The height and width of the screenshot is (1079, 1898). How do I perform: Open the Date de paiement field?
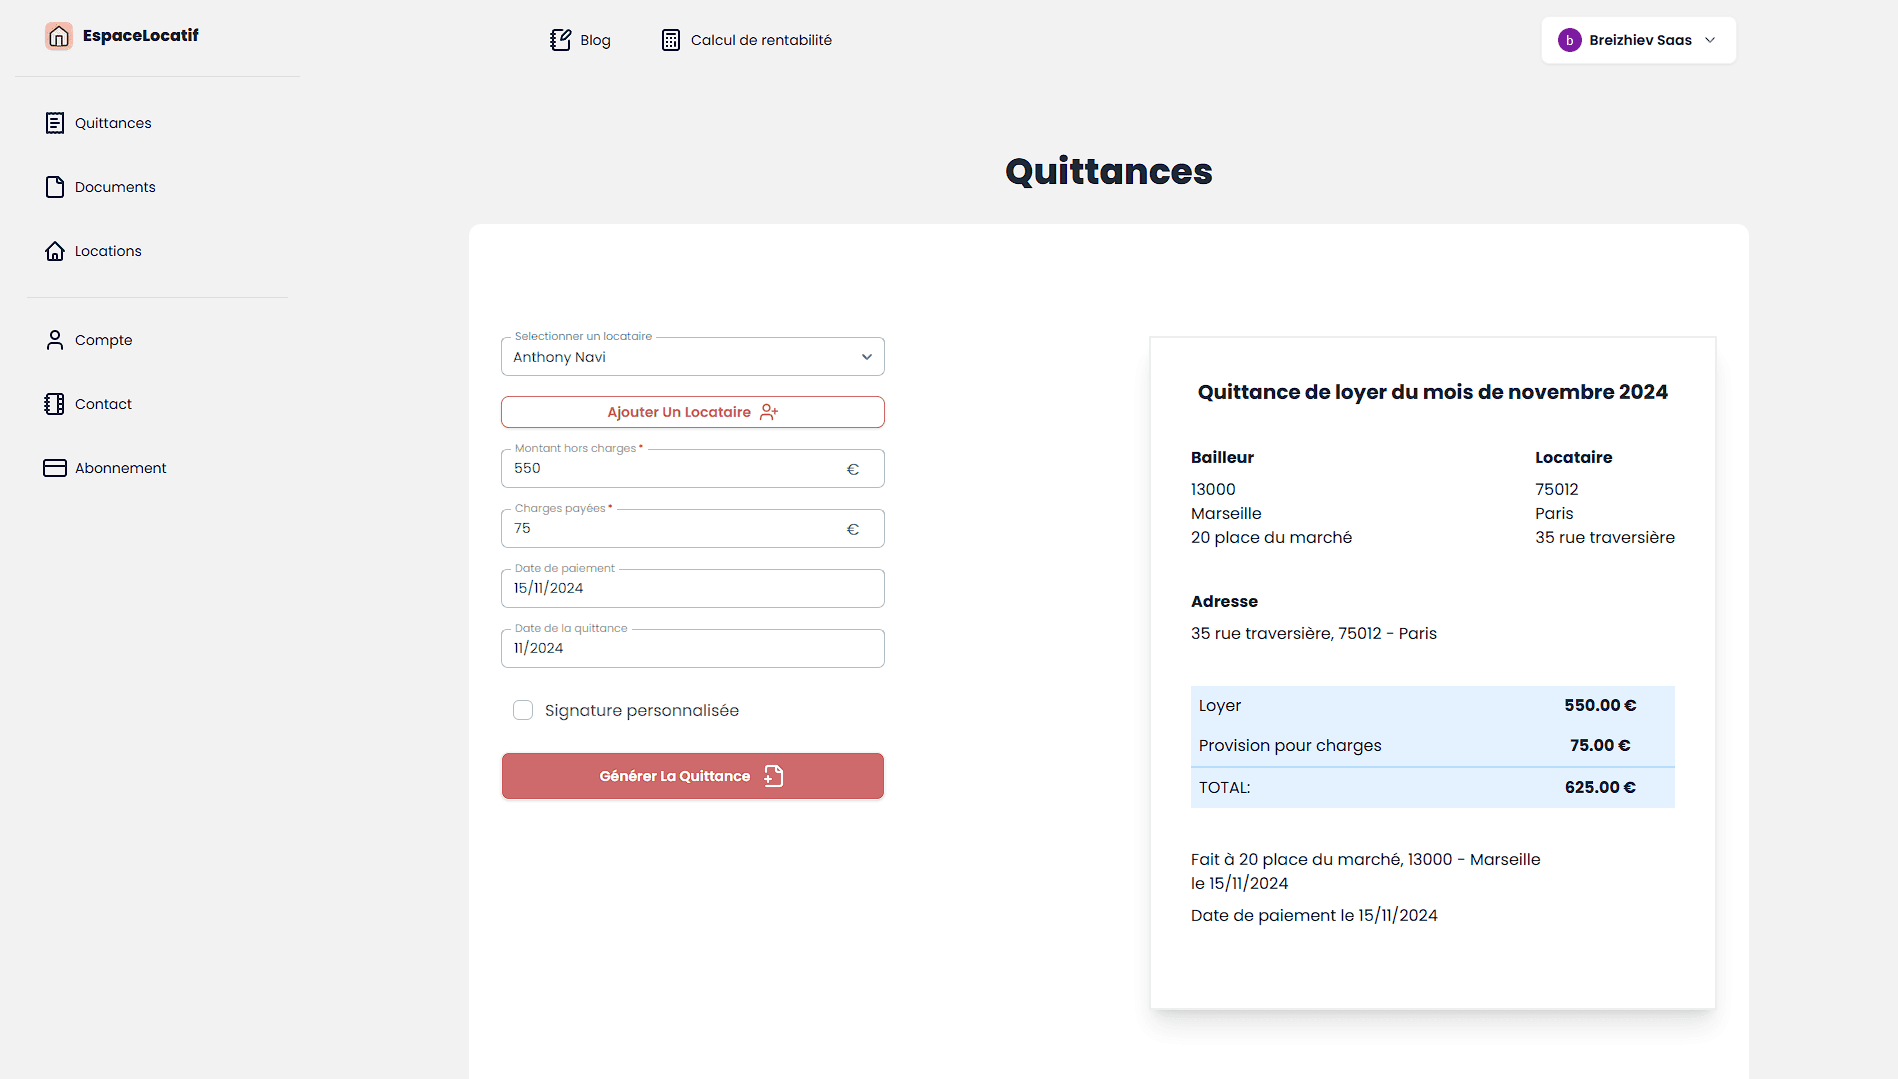click(x=692, y=588)
